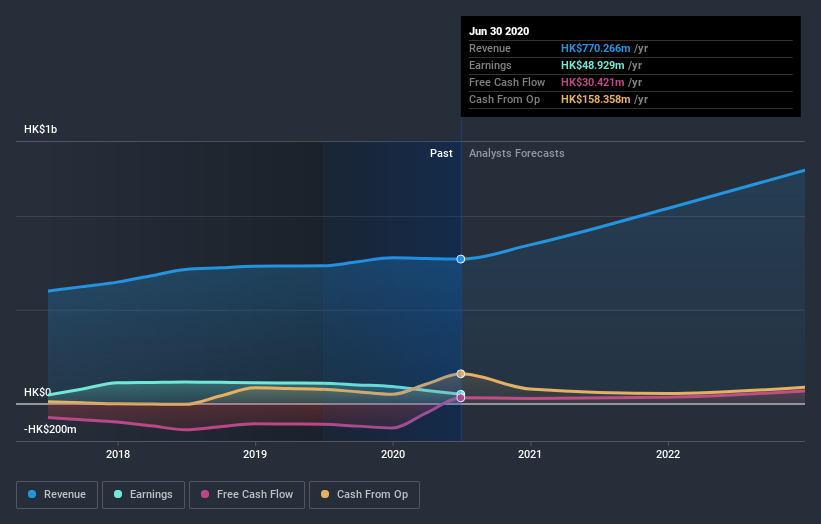Click the Past section label
This screenshot has height=524, width=821.
(x=441, y=153)
